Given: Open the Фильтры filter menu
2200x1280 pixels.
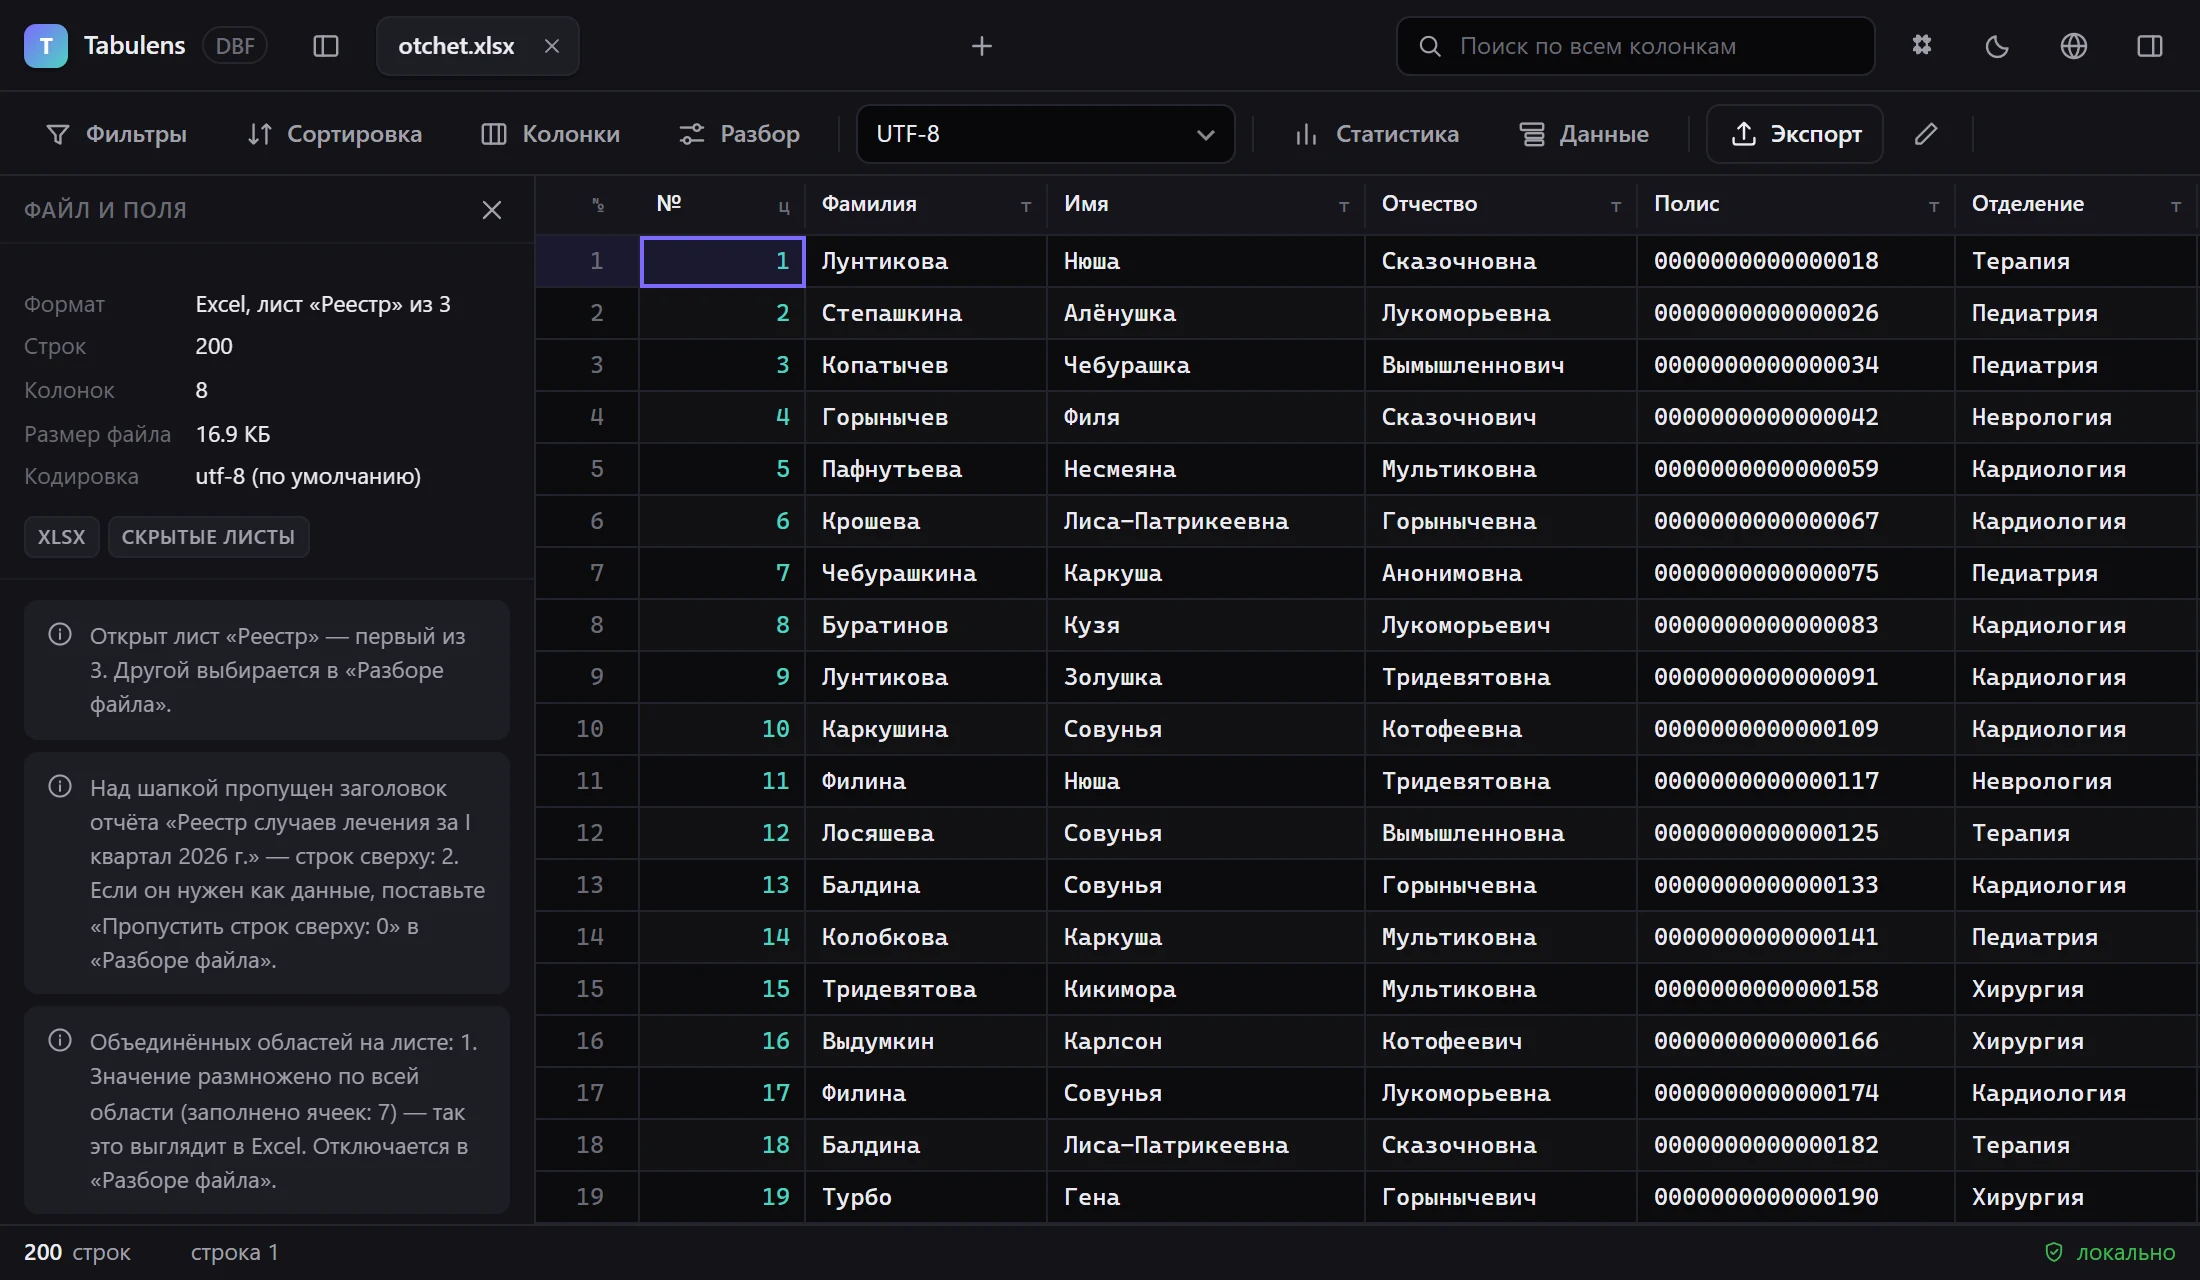Looking at the screenshot, I should tap(117, 134).
